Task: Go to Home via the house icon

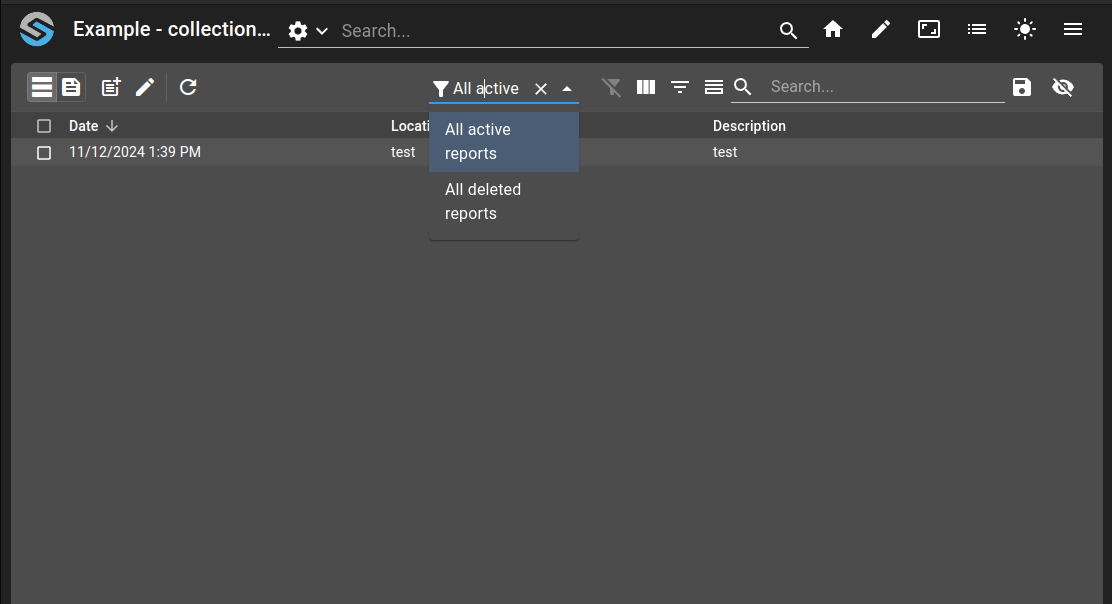Action: tap(833, 29)
